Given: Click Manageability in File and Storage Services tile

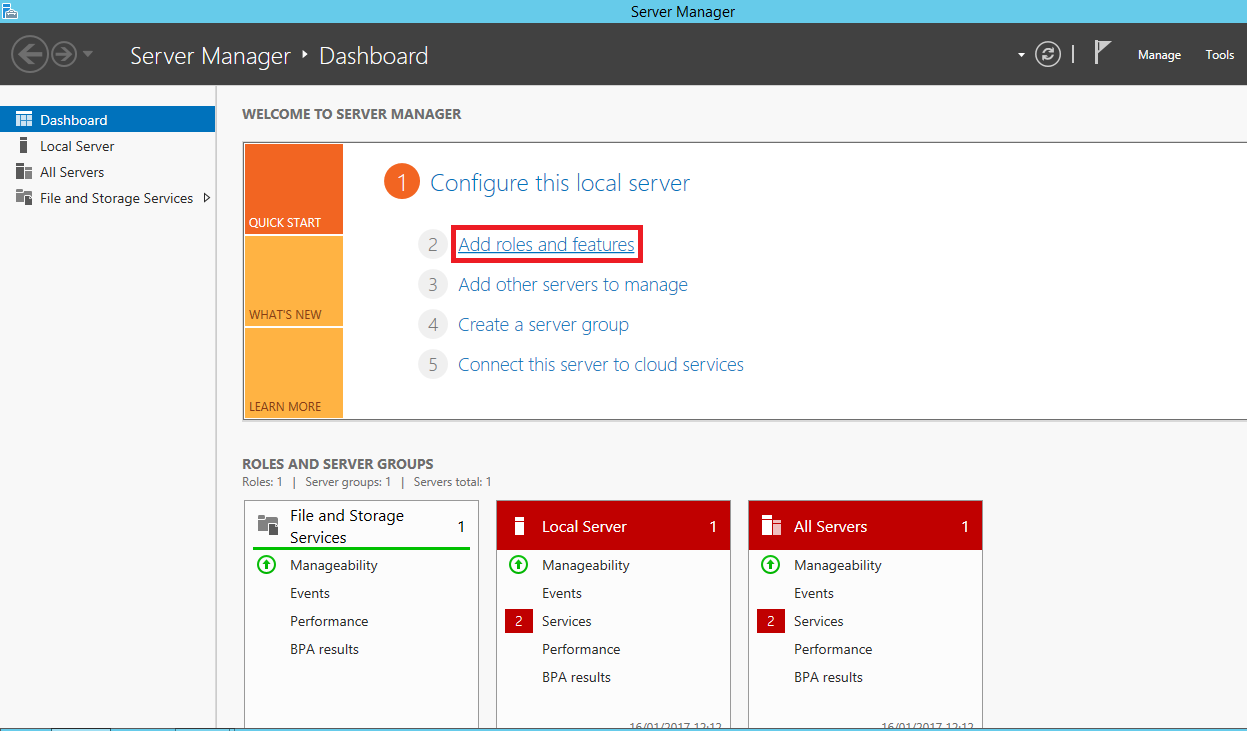Looking at the screenshot, I should [x=334, y=565].
